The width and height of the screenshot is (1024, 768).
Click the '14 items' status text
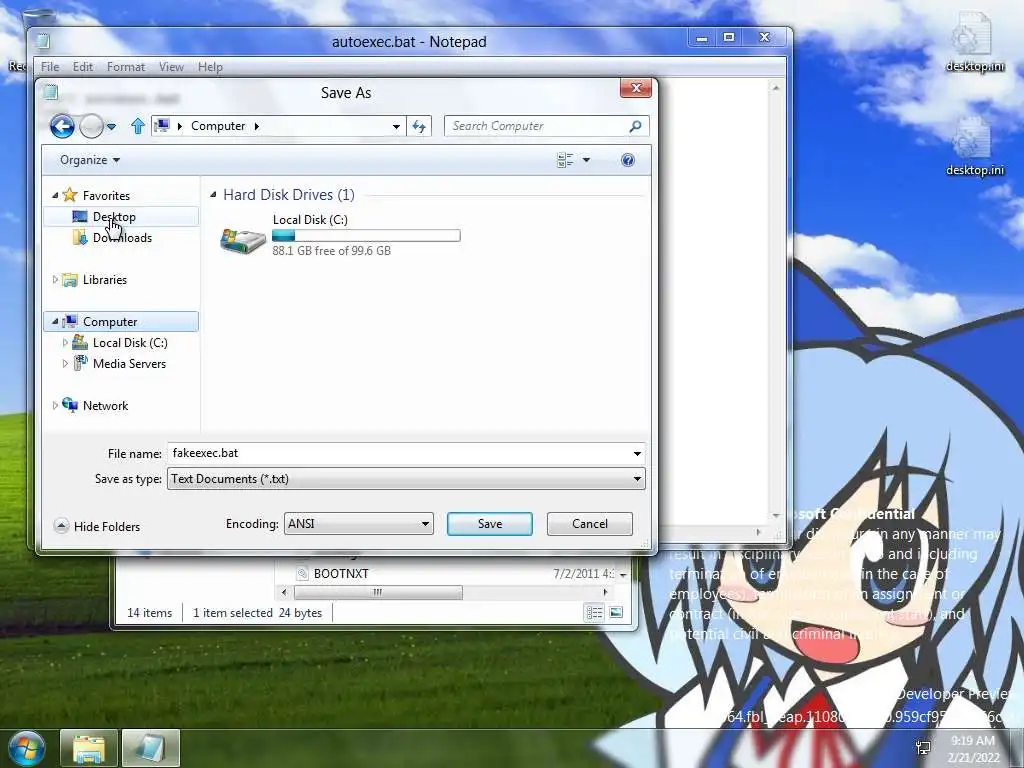pyautogui.click(x=150, y=613)
